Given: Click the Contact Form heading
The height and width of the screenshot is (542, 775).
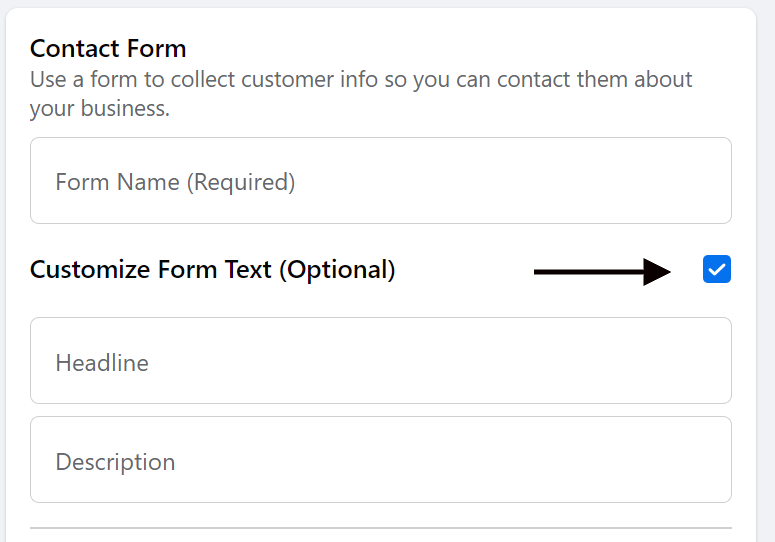Looking at the screenshot, I should pyautogui.click(x=108, y=48).
